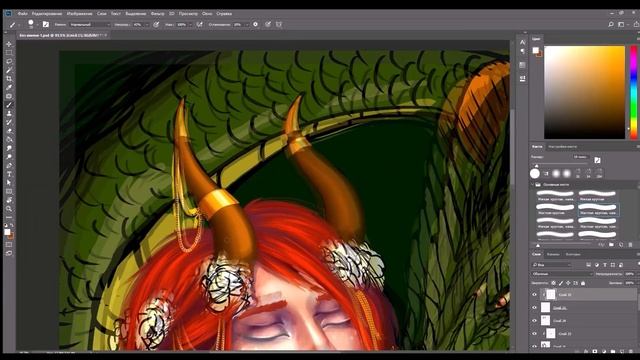
Task: Open the search magnifier in options bar
Action: click(x=611, y=24)
